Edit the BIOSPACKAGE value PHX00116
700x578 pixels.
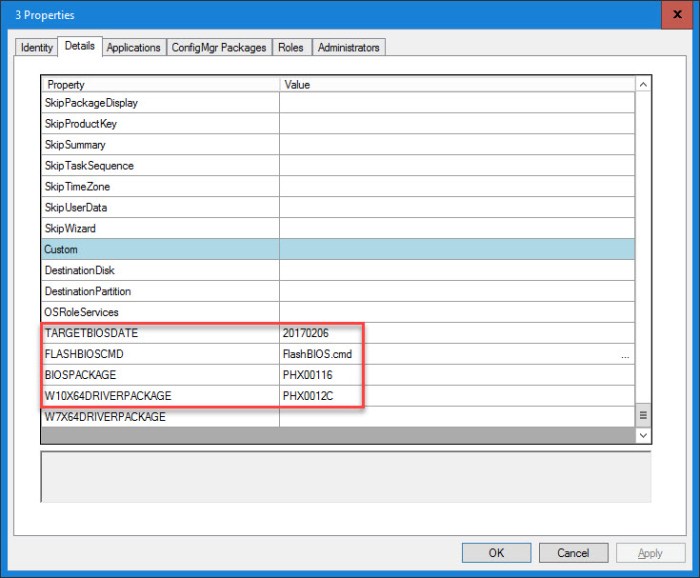click(455, 375)
